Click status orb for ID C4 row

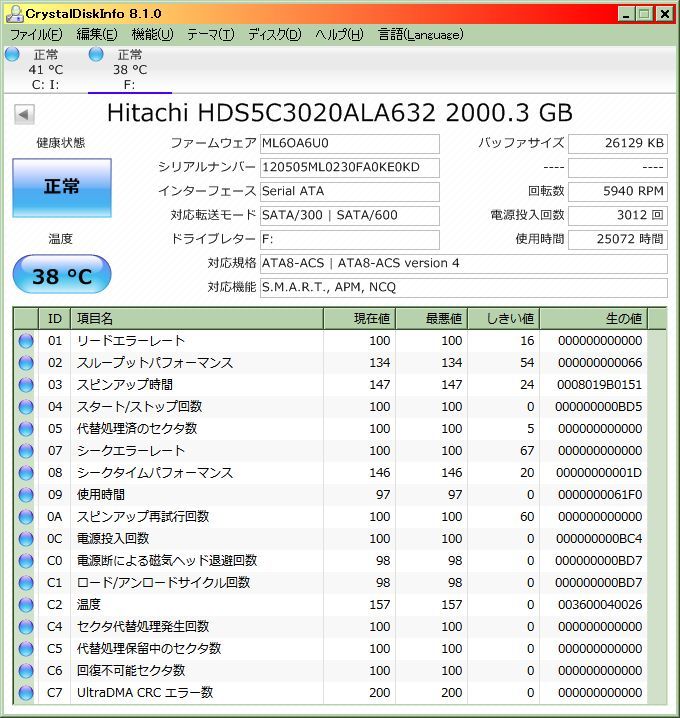tap(26, 626)
